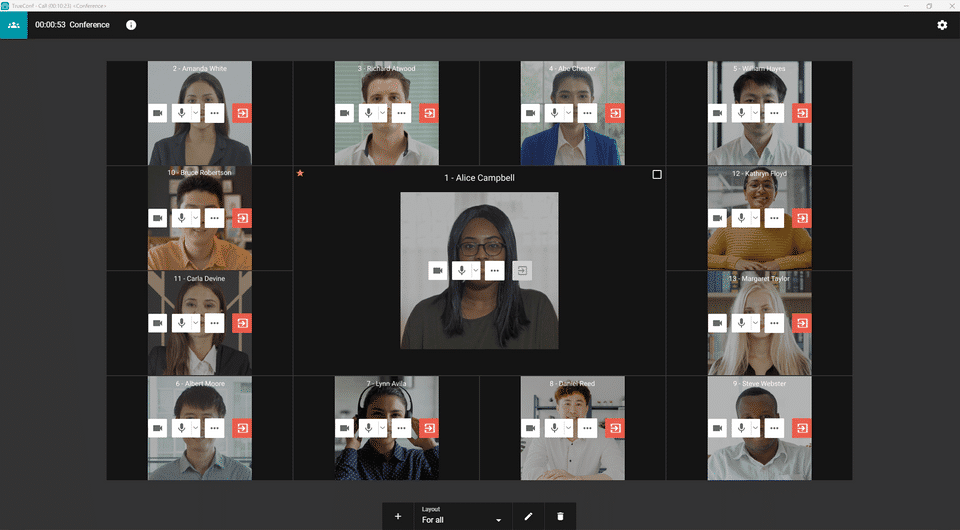Show conference info via the info icon

point(131,25)
